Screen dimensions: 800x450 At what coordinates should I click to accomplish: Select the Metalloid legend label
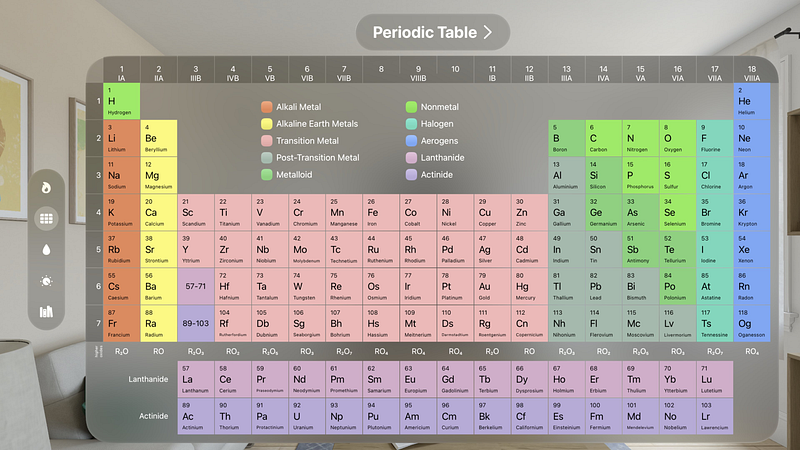(294, 174)
